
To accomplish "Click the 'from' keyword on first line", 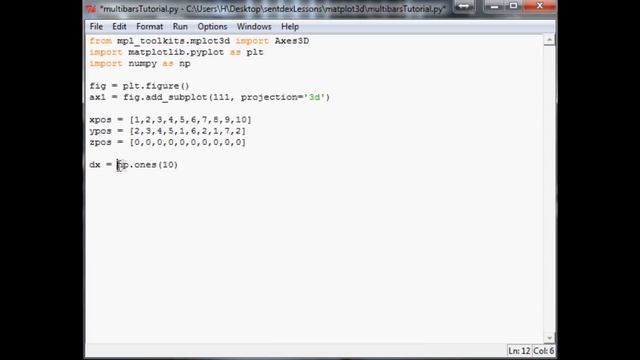I will [100, 41].
